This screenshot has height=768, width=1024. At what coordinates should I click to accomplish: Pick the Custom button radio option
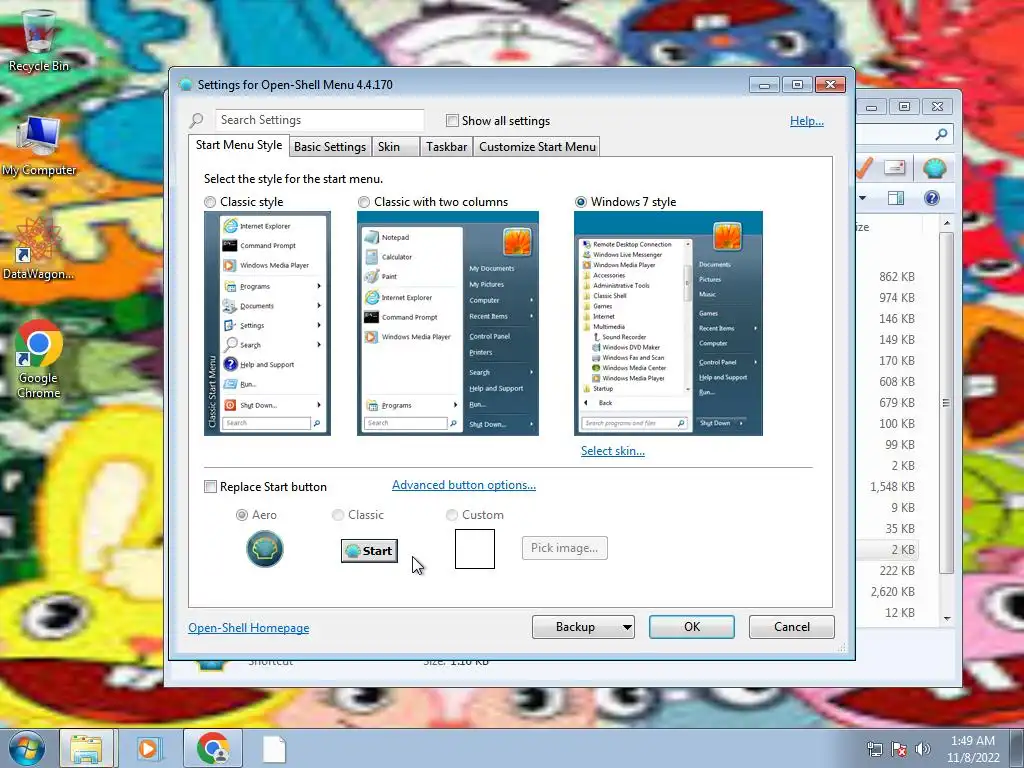451,515
